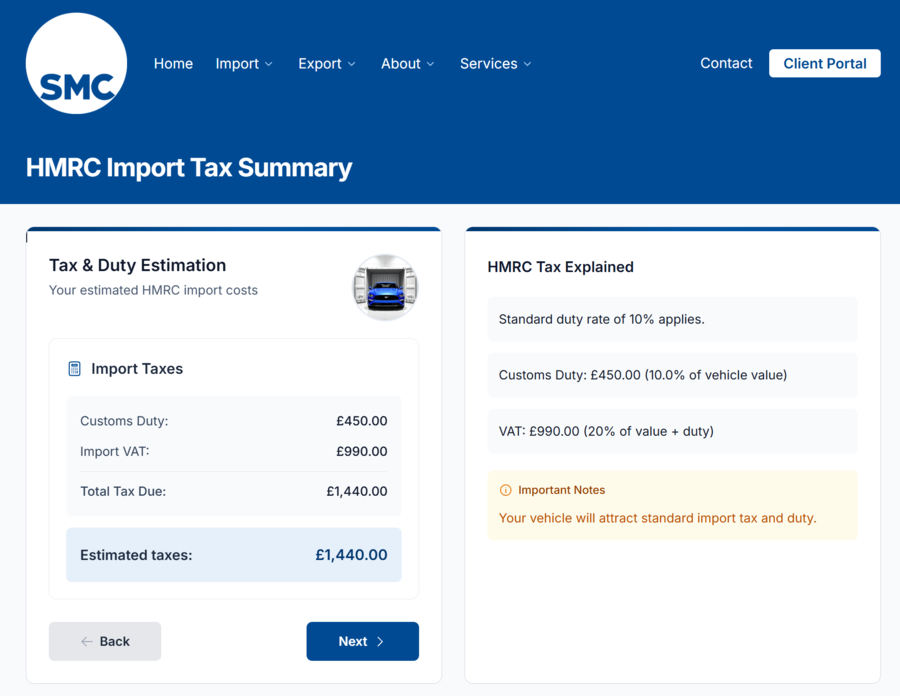
Task: Click the VAT £990.00 explanation row
Action: pos(672,431)
